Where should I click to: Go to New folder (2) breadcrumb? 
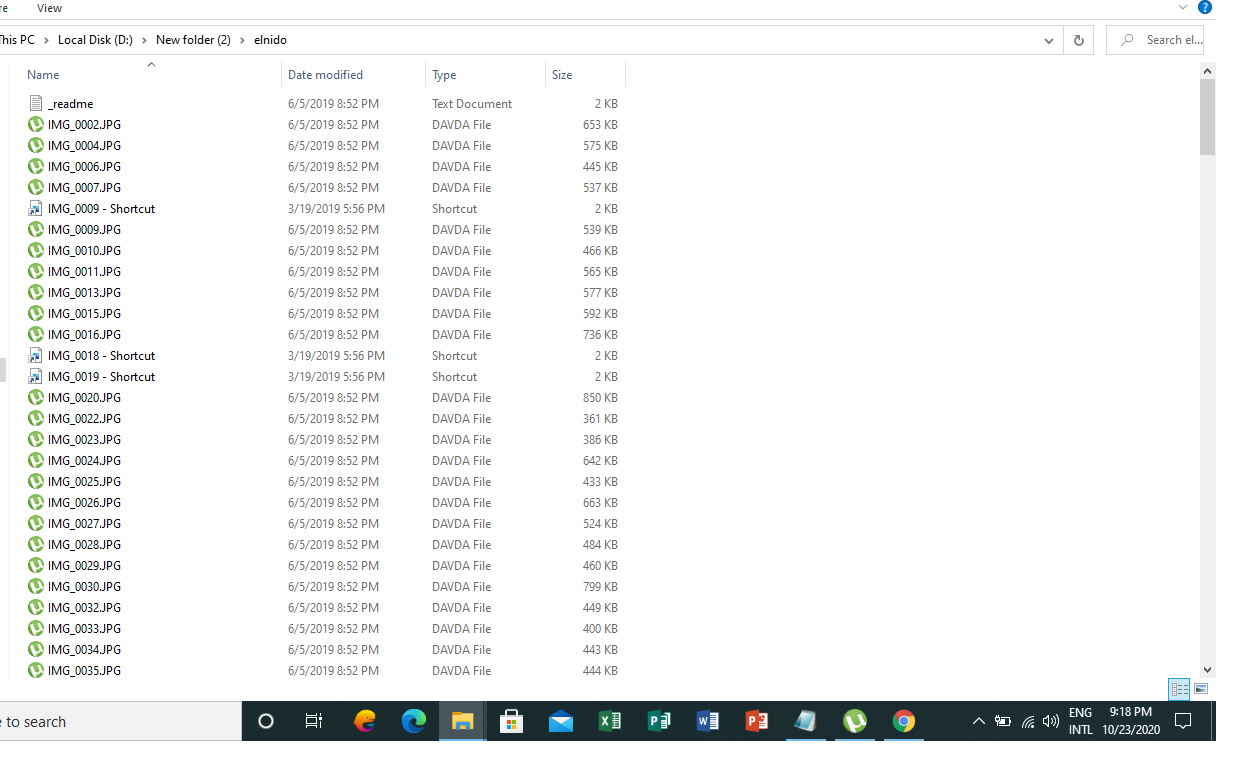click(193, 40)
